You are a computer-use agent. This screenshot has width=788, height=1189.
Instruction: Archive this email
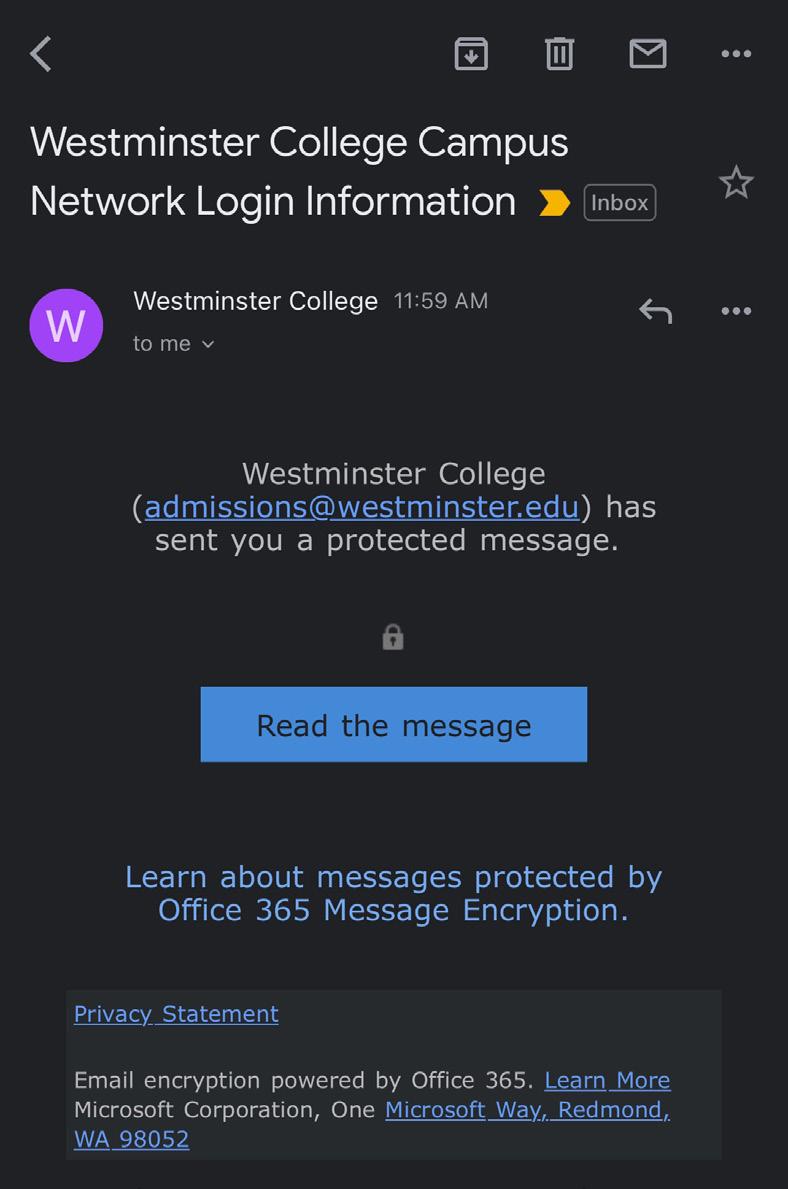tap(471, 54)
